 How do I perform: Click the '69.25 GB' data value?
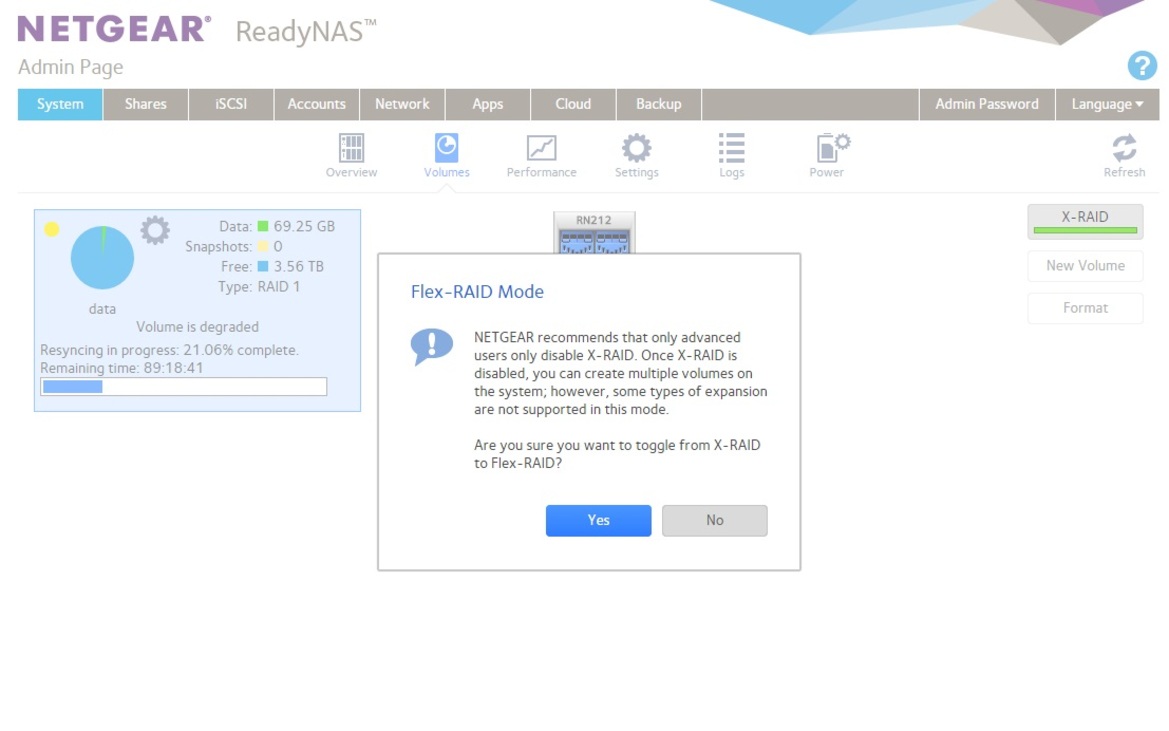(304, 226)
